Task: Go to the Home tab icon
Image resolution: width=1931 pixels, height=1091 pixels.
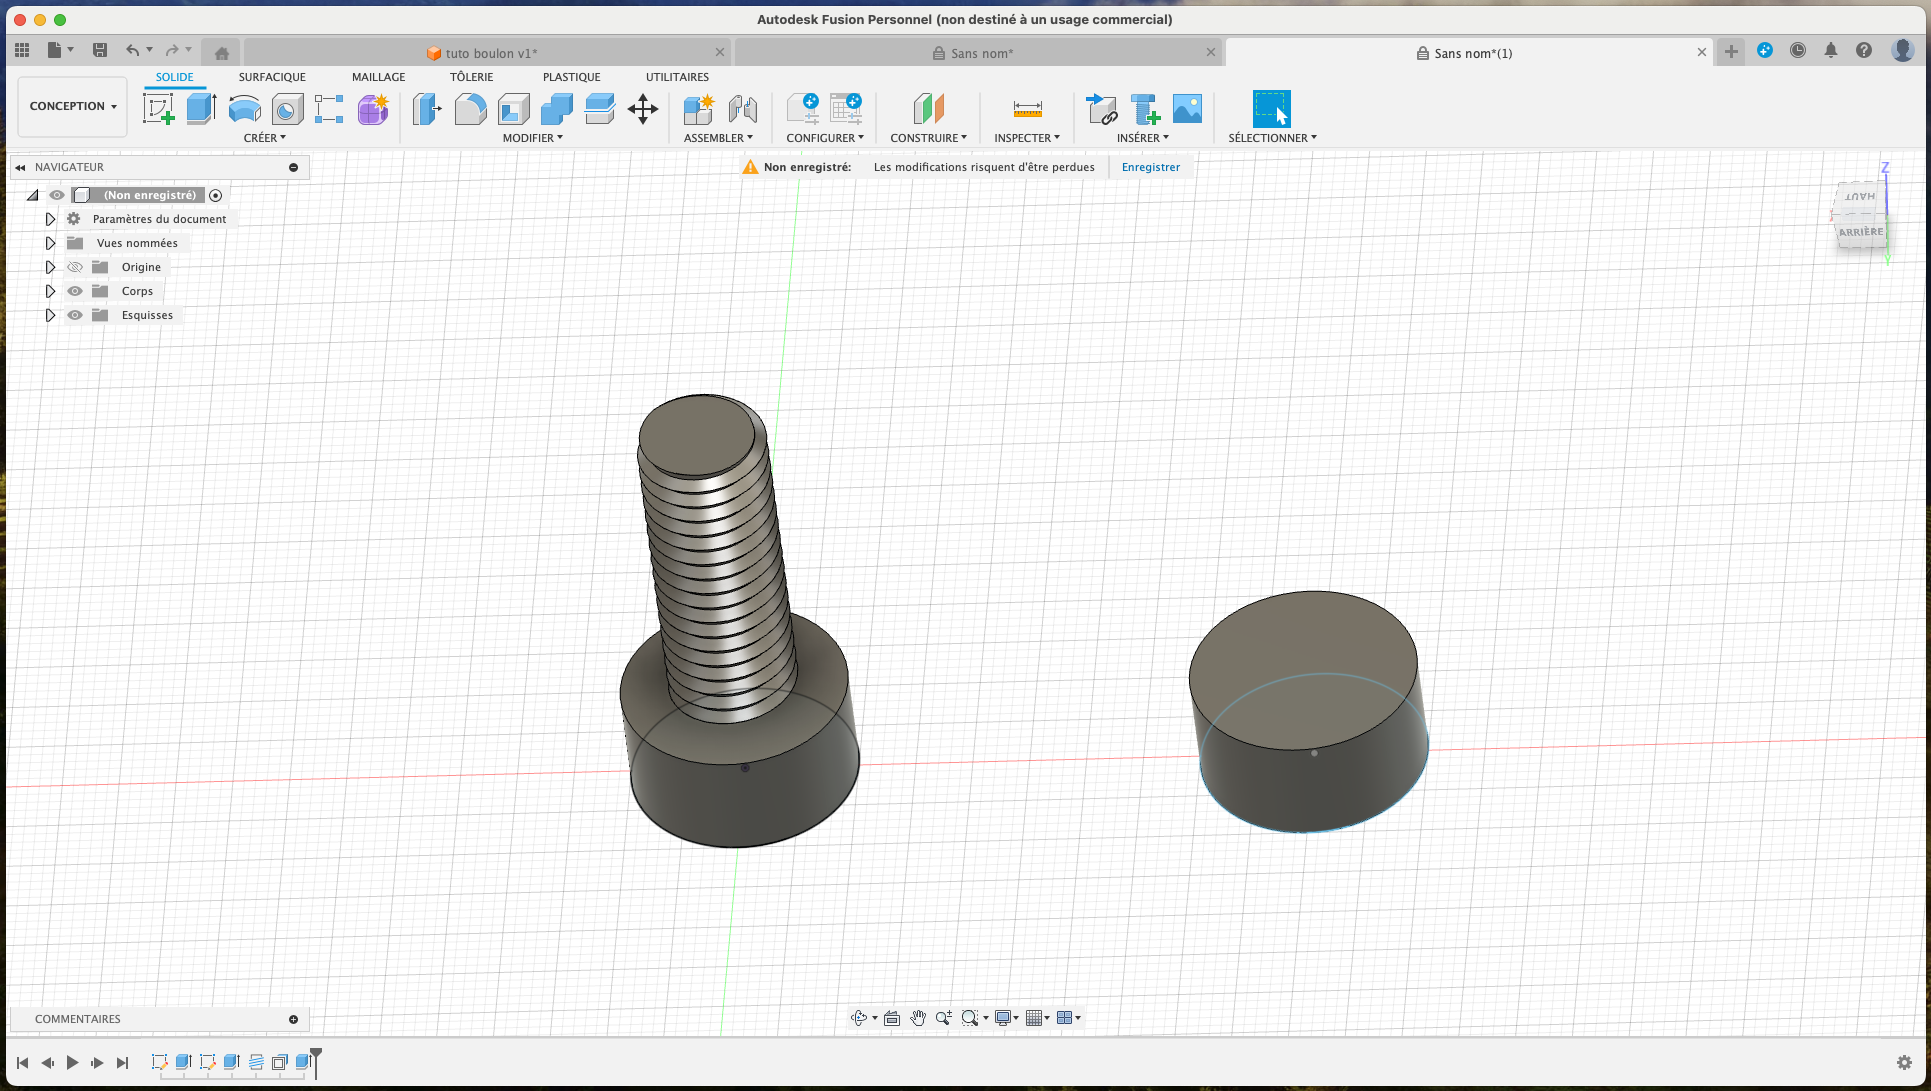Action: click(x=222, y=53)
